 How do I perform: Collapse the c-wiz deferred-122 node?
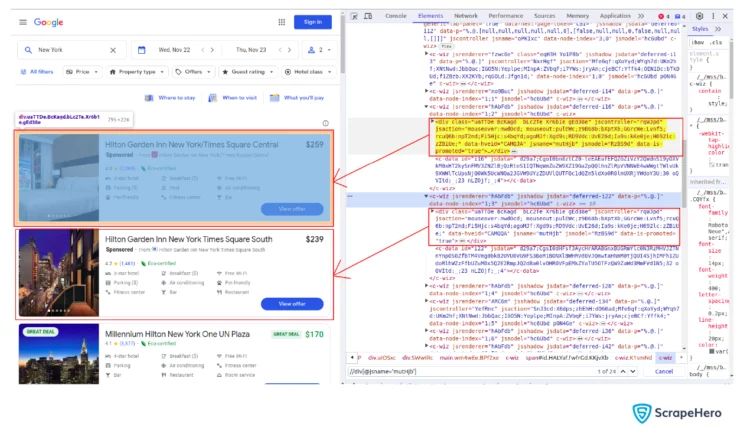click(x=426, y=196)
